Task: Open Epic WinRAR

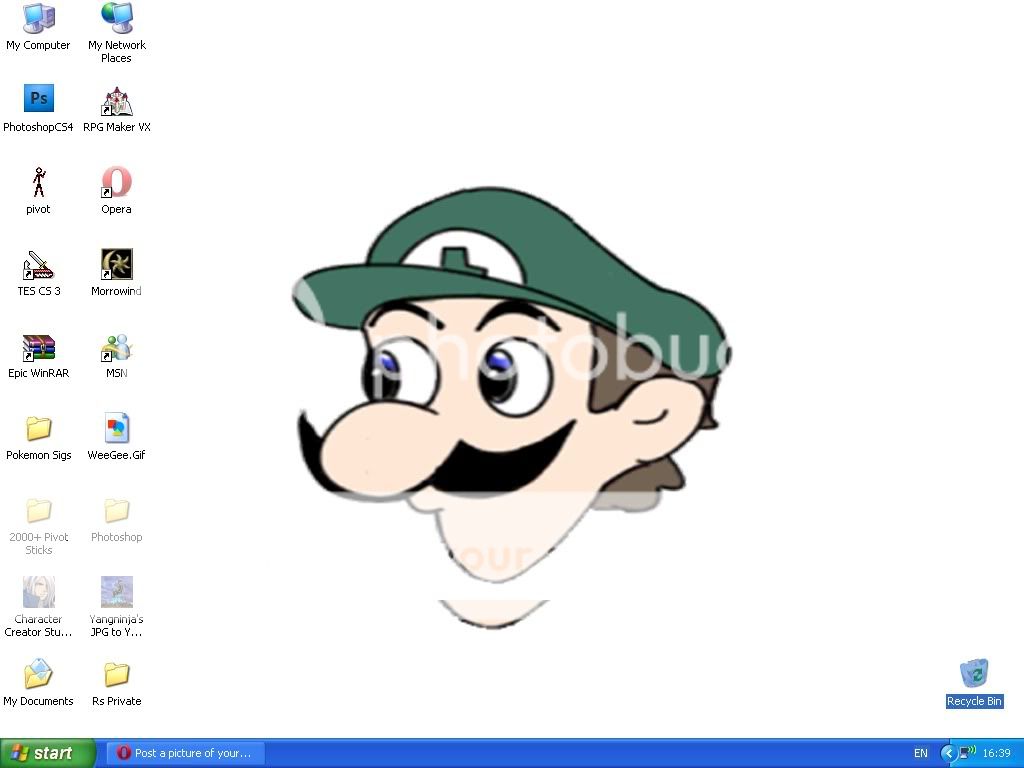Action: (38, 349)
